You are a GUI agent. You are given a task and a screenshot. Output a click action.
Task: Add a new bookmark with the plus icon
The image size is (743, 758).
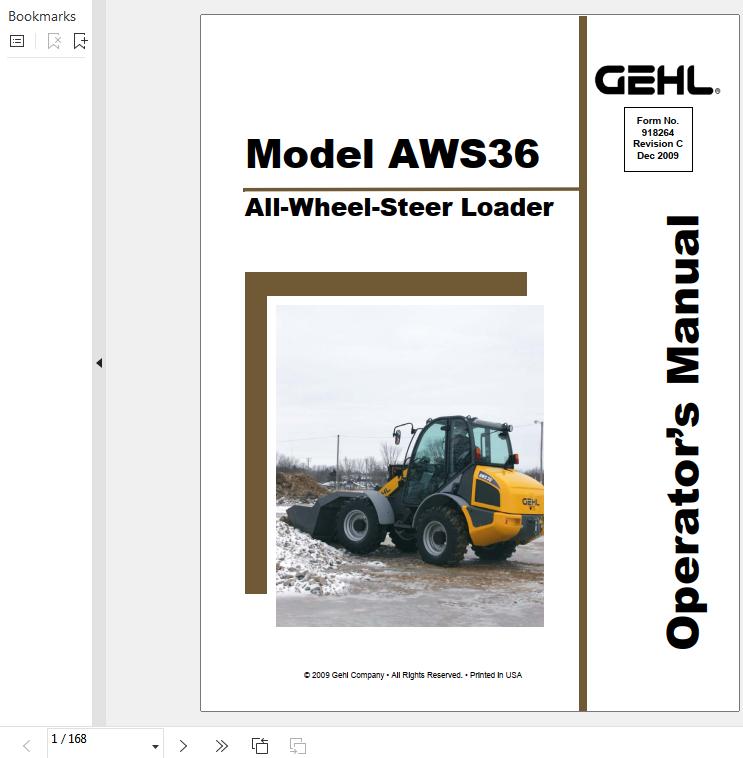click(80, 41)
